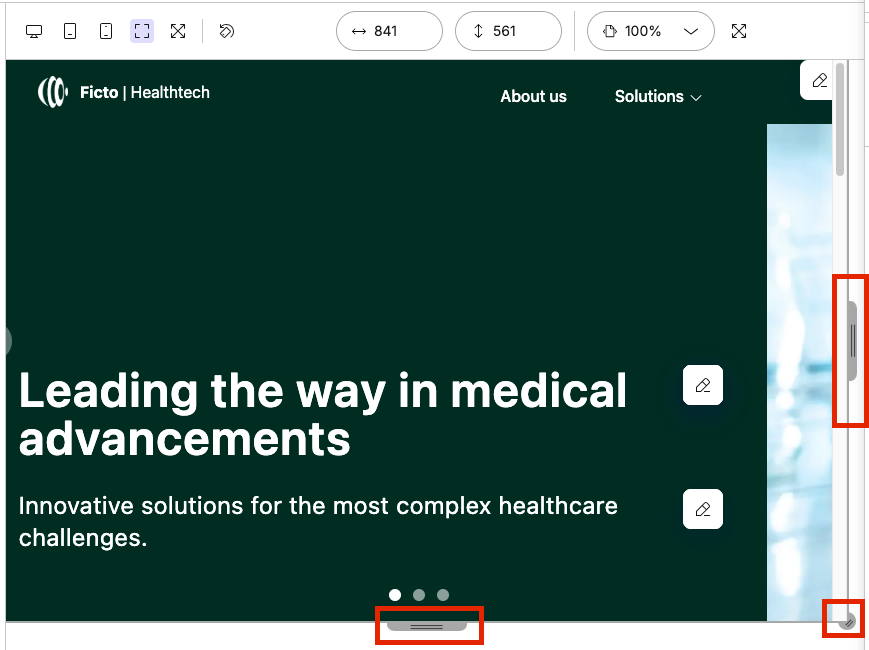Viewport: 869px width, 650px height.
Task: Select the first carousel indicator dot
Action: pos(395,594)
